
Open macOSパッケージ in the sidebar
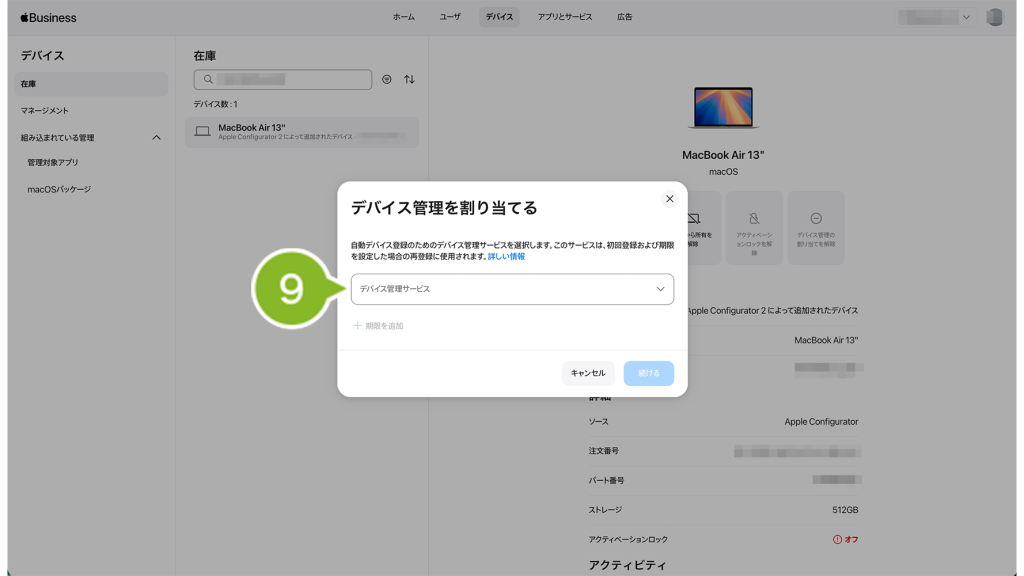point(59,189)
